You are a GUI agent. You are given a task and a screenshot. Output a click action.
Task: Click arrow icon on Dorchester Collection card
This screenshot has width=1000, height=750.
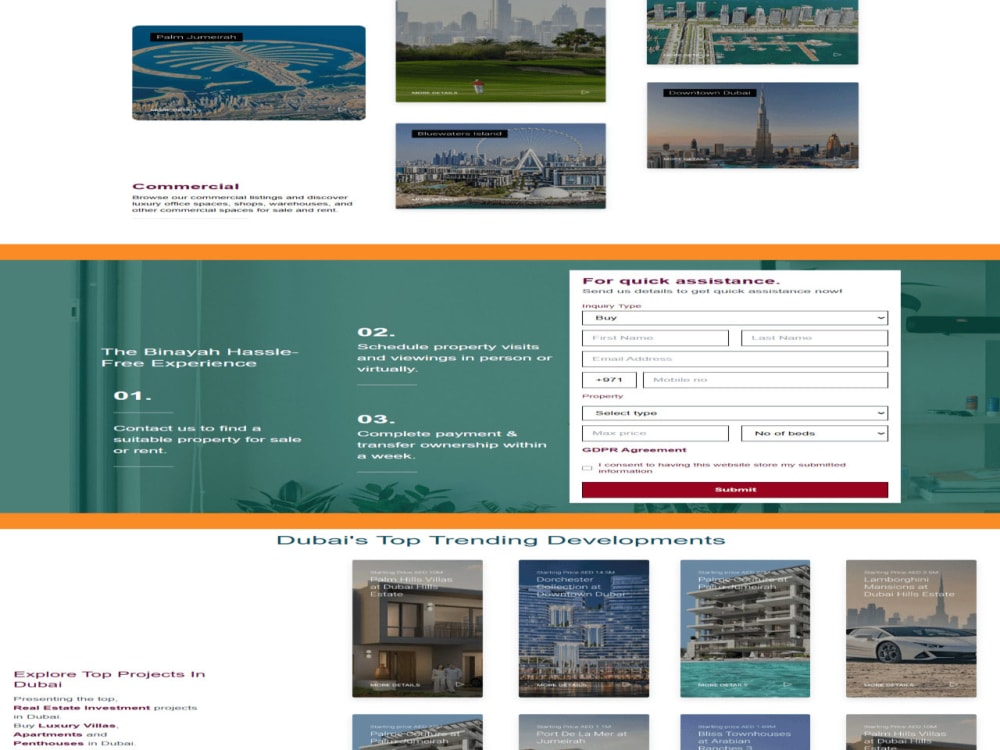626,684
